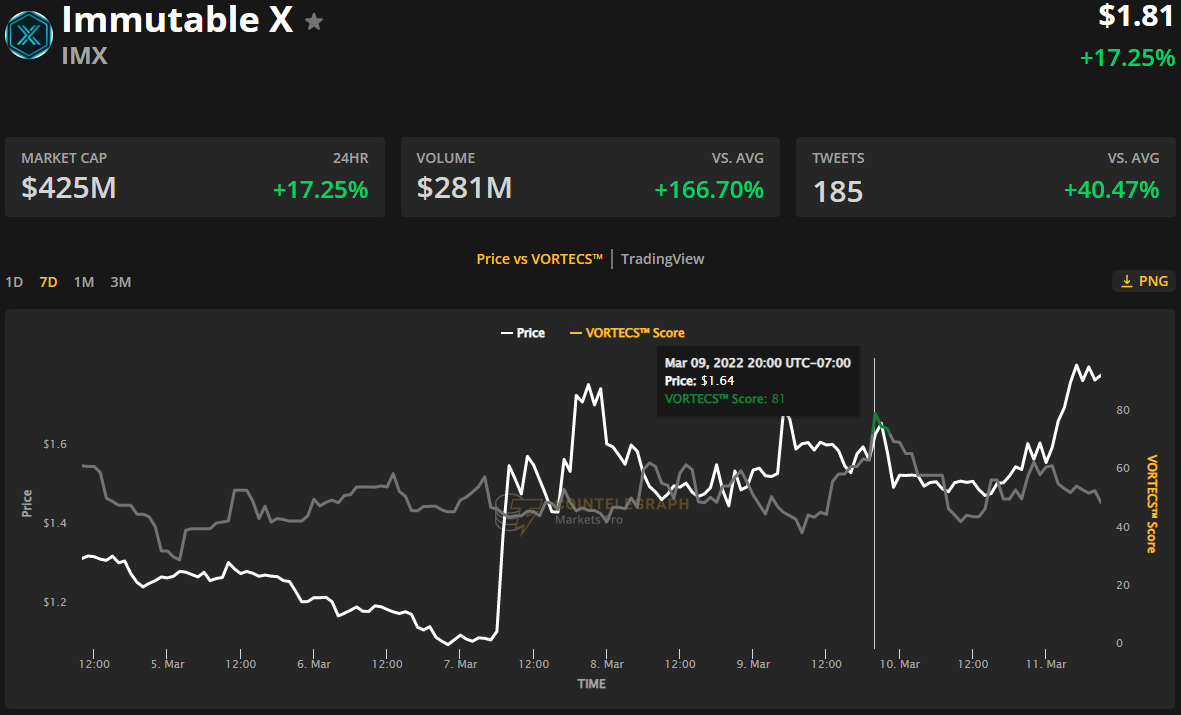The image size is (1181, 715).
Task: Select the 1D time range
Action: coord(14,282)
